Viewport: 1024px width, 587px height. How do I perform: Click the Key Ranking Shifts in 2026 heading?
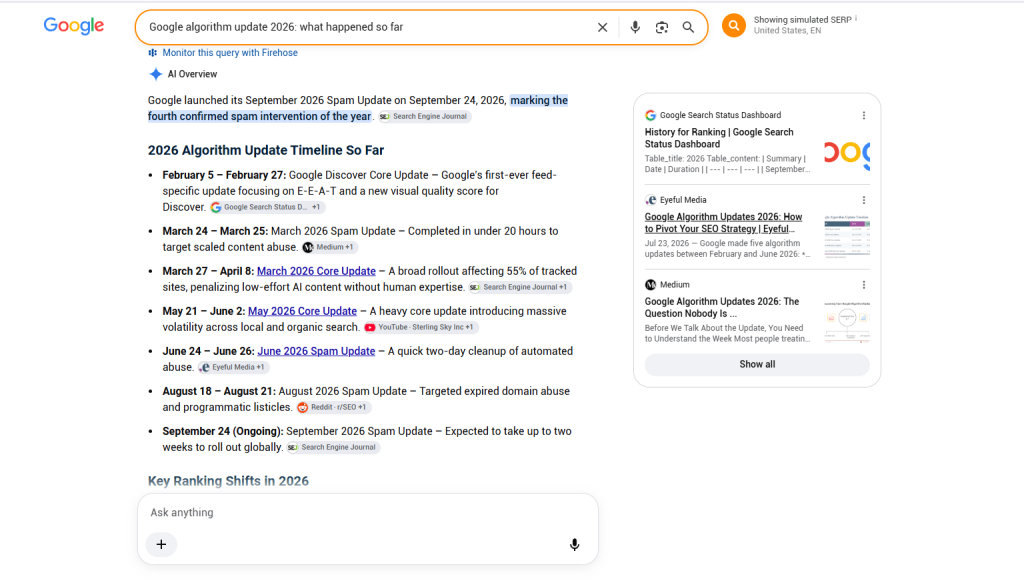(229, 481)
